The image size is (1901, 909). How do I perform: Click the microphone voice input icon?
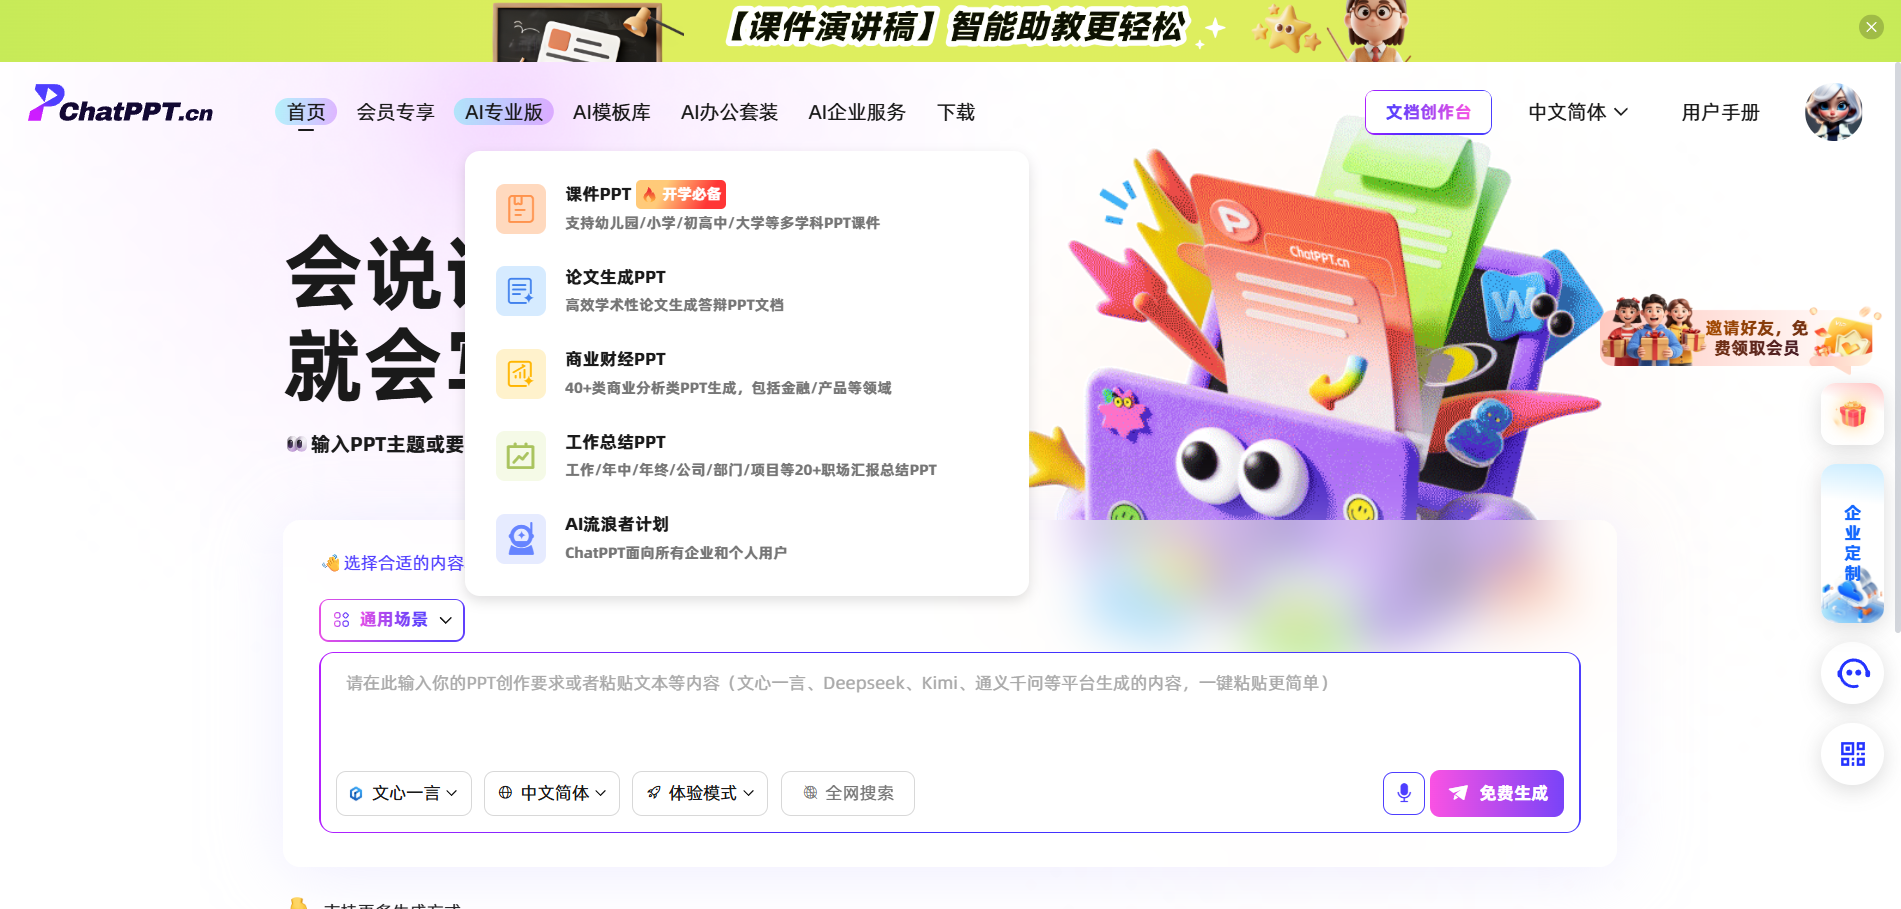coord(1403,793)
